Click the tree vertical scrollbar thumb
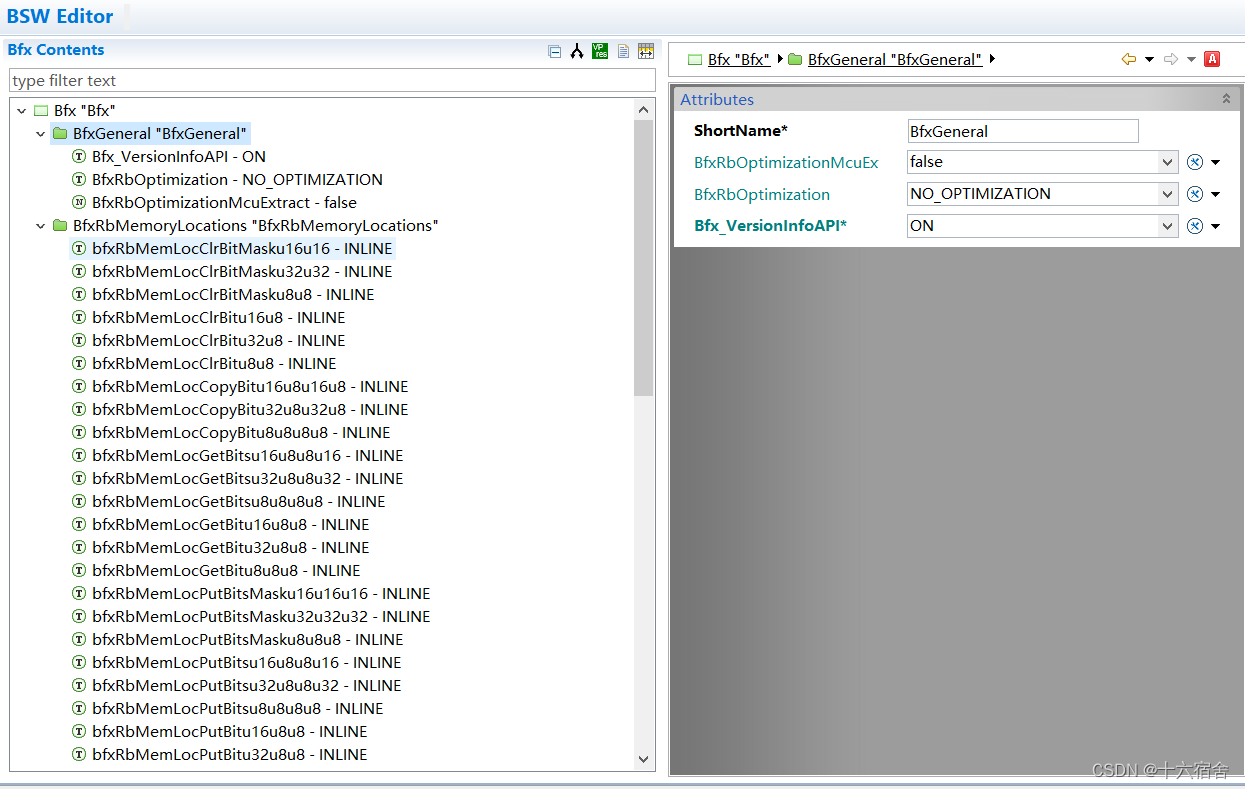The height and width of the screenshot is (789, 1245). (644, 258)
